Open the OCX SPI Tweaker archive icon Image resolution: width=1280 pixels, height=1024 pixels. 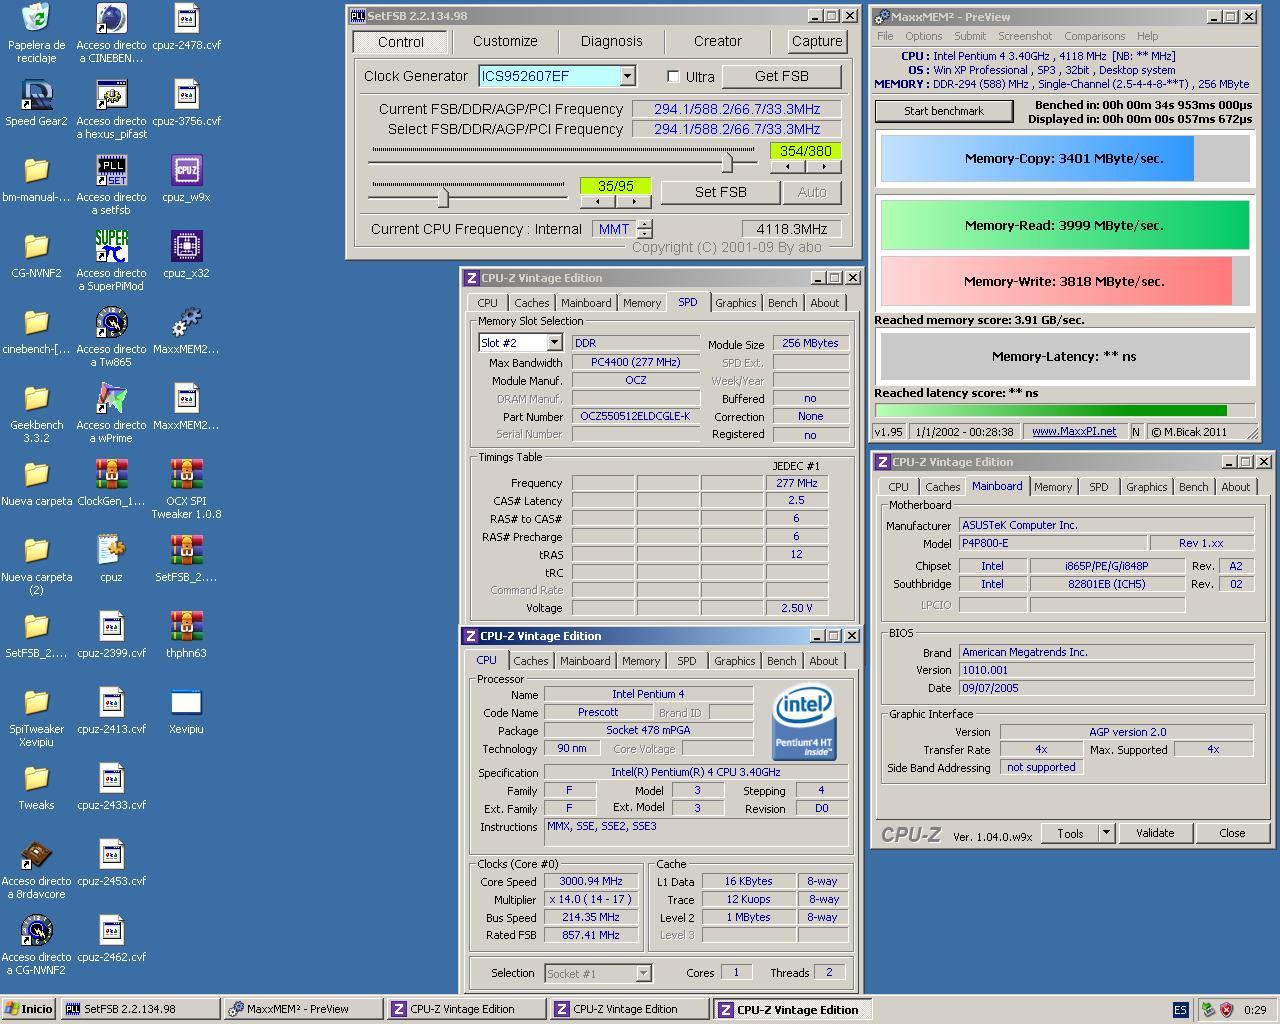tap(186, 475)
